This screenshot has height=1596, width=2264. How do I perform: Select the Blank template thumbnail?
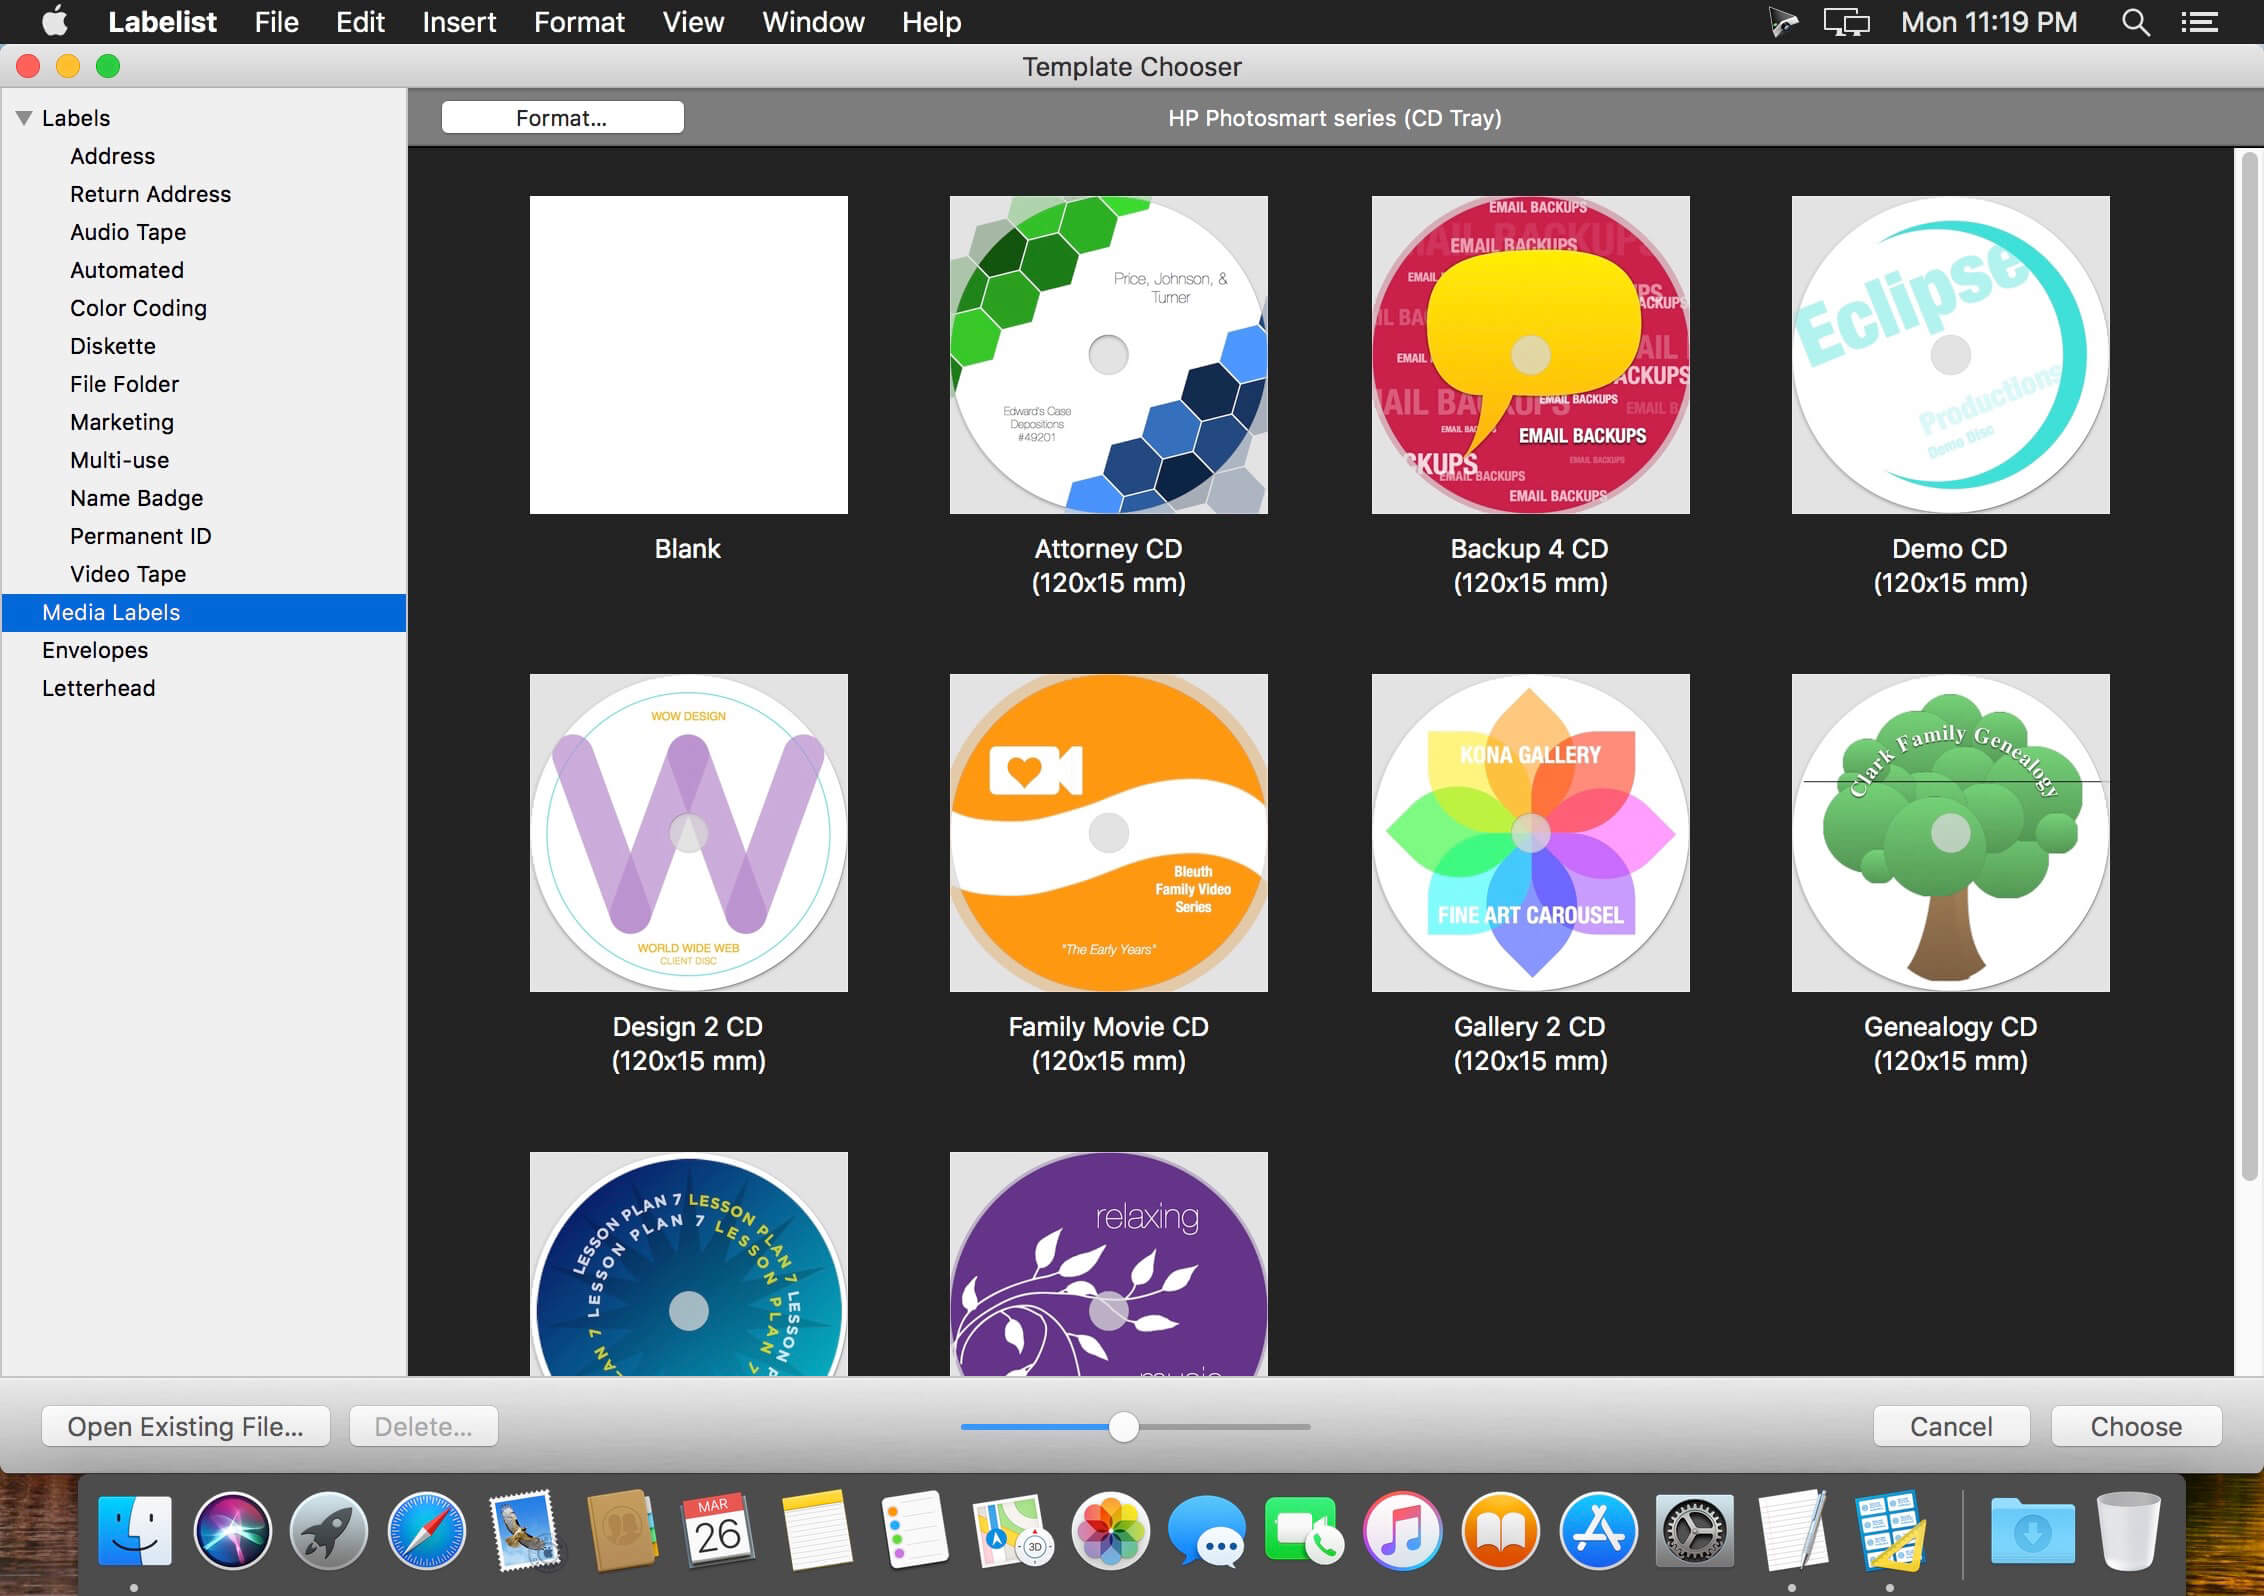[688, 355]
